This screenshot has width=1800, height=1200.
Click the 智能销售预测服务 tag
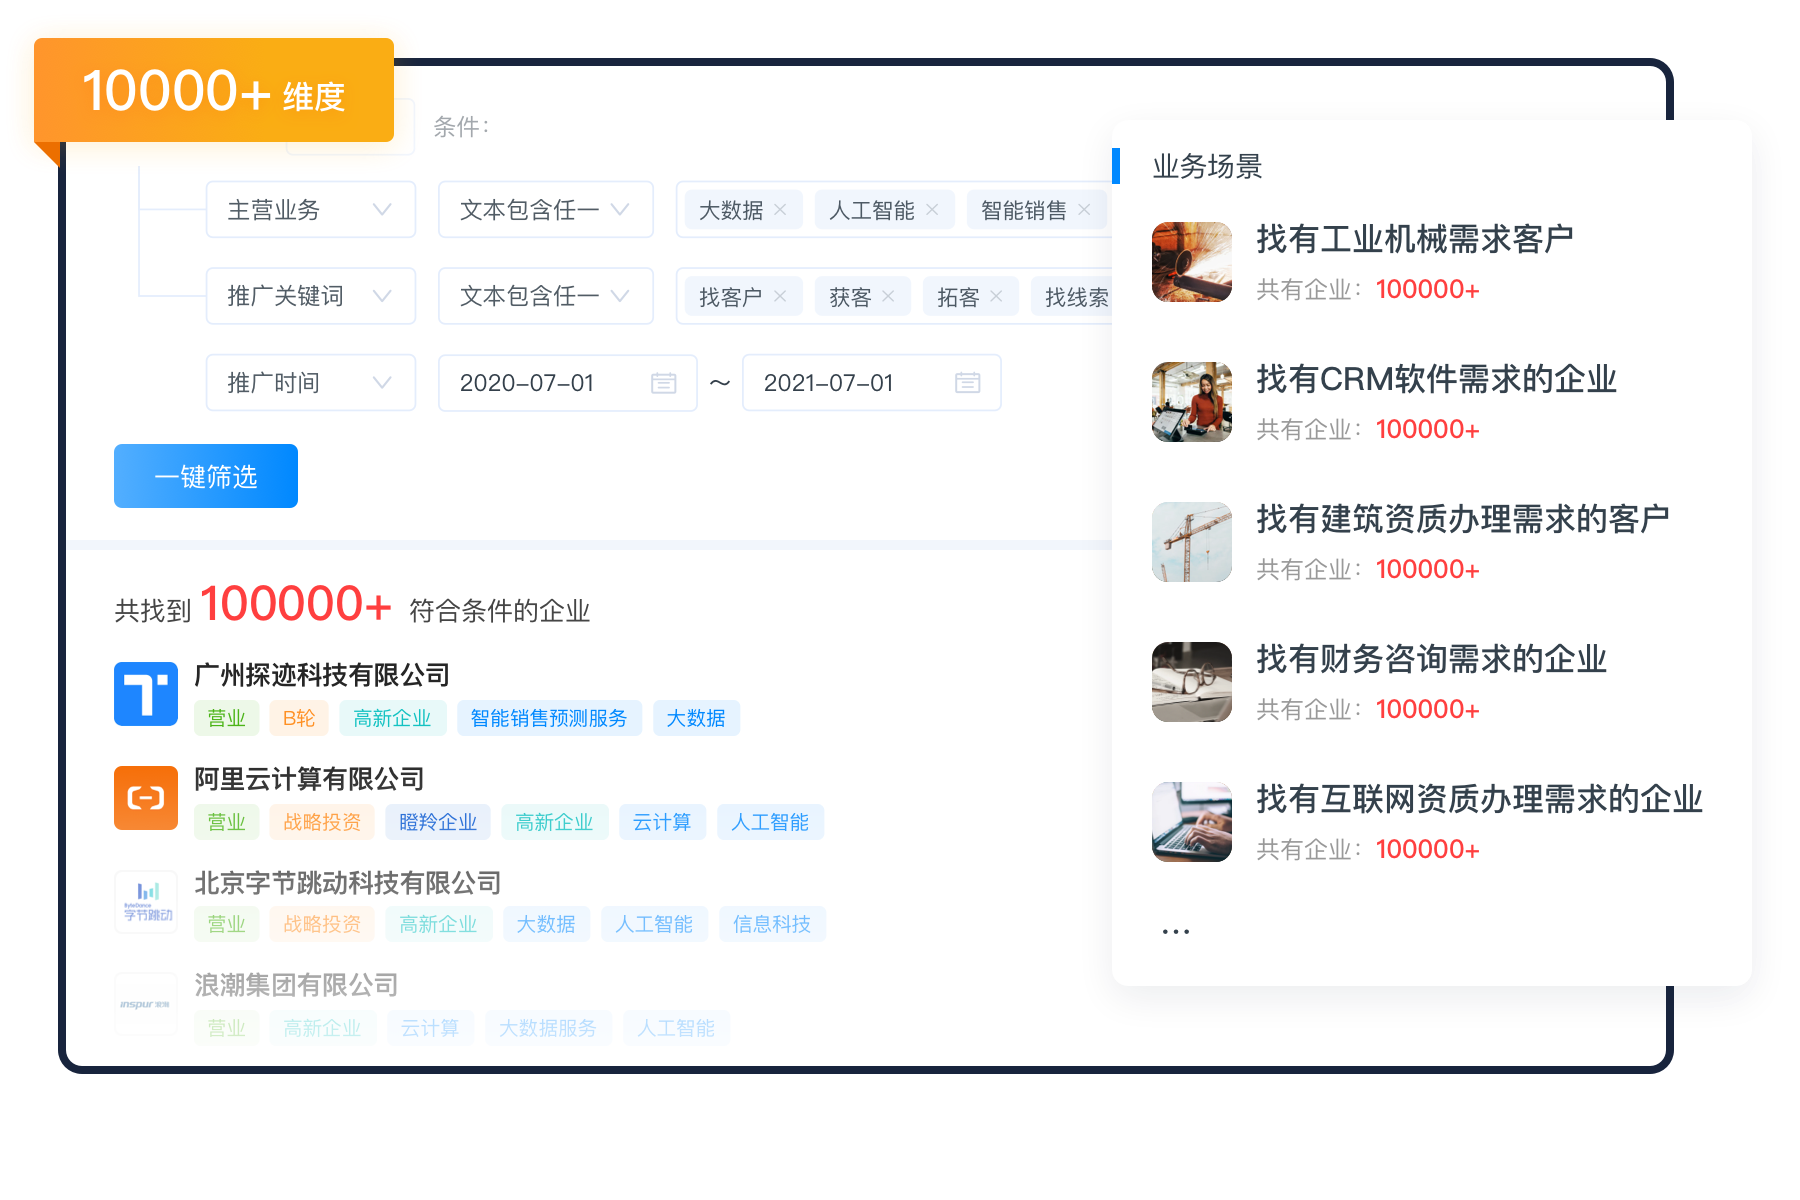click(x=549, y=718)
